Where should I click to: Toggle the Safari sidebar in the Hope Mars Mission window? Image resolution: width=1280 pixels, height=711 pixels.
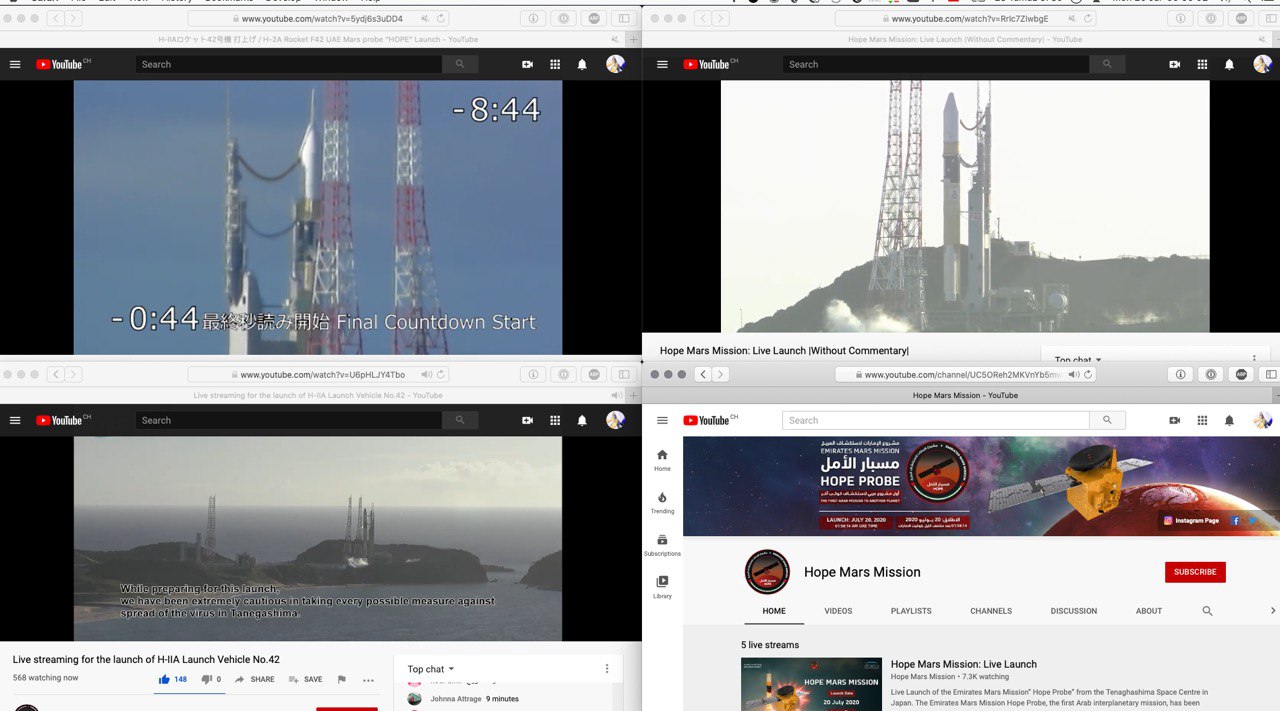click(x=1271, y=374)
